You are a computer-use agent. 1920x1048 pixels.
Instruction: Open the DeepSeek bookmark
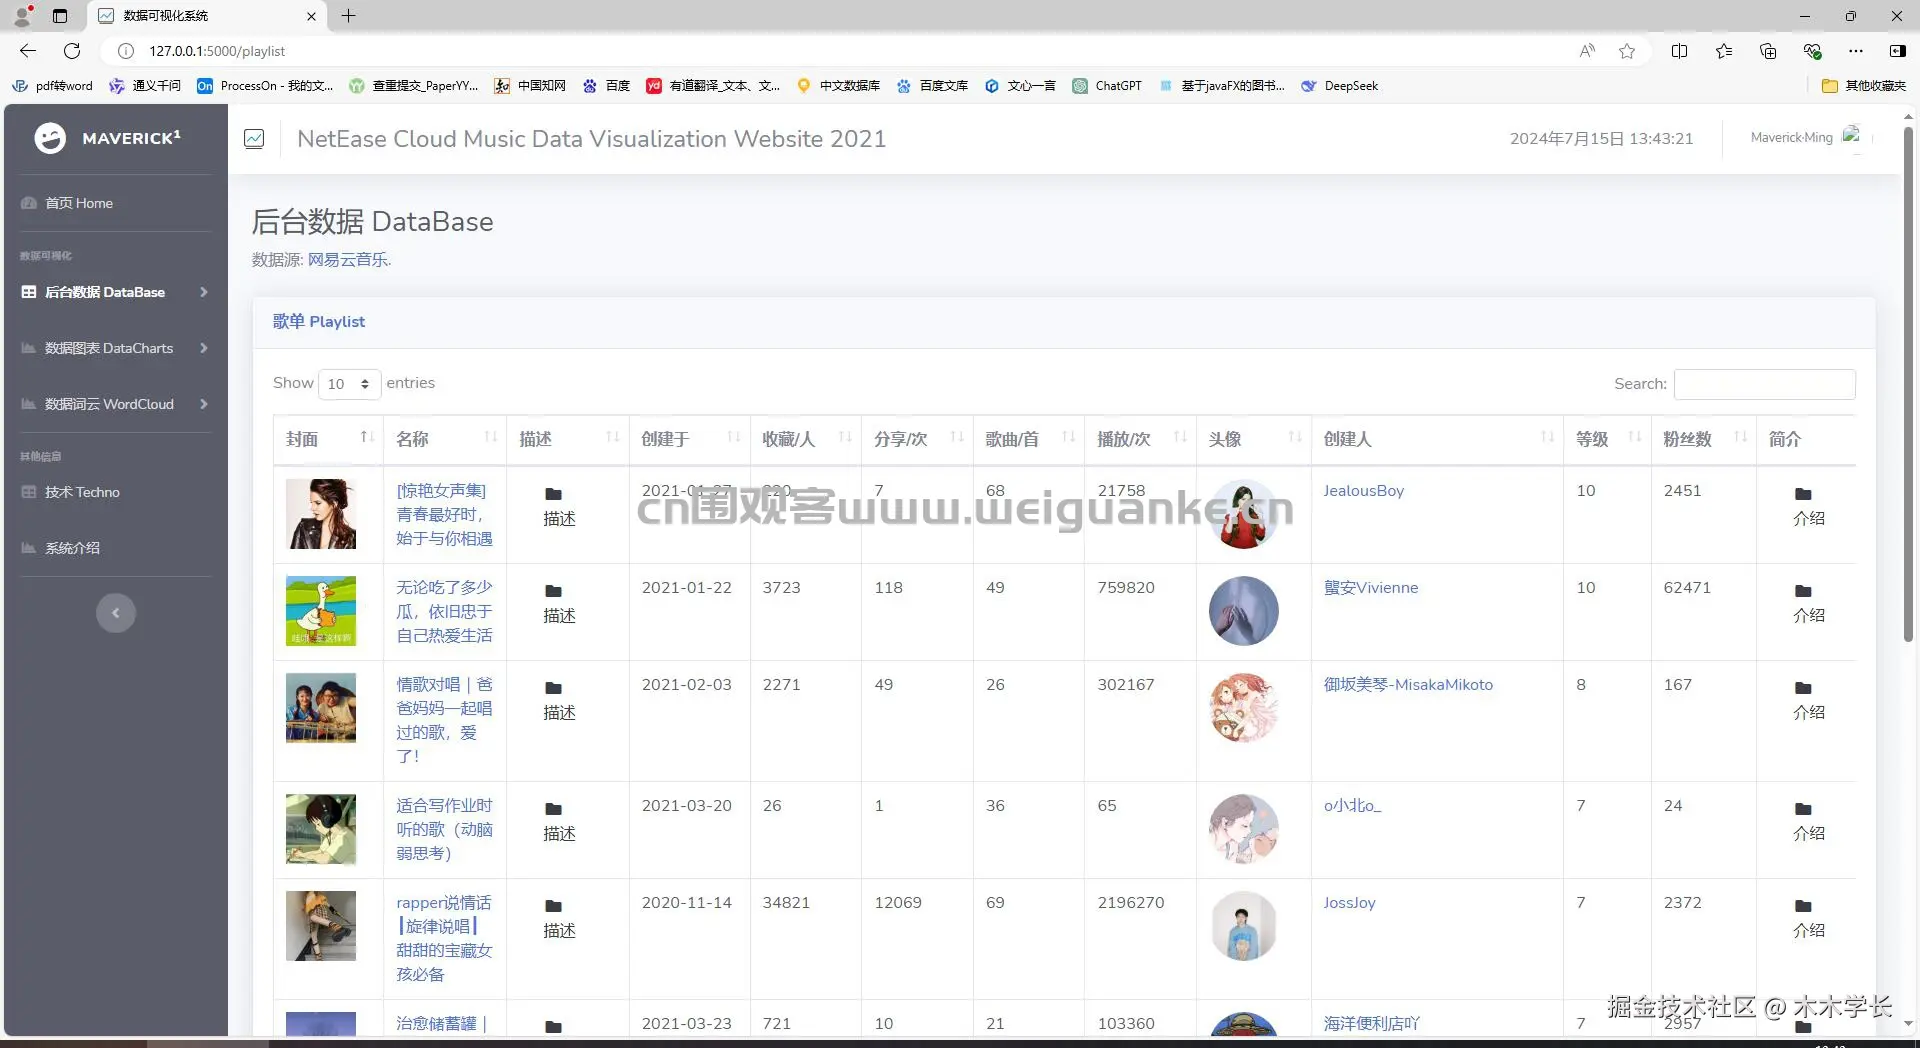(x=1340, y=86)
